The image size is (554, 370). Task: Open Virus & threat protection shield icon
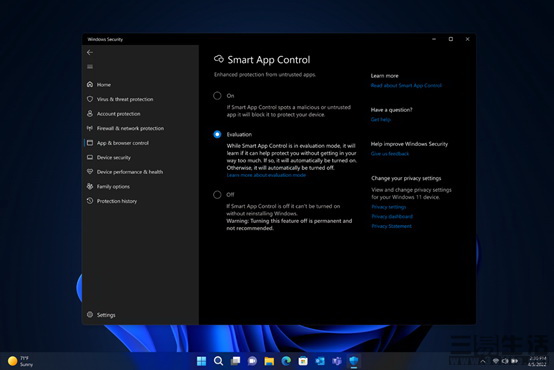[x=90, y=99]
